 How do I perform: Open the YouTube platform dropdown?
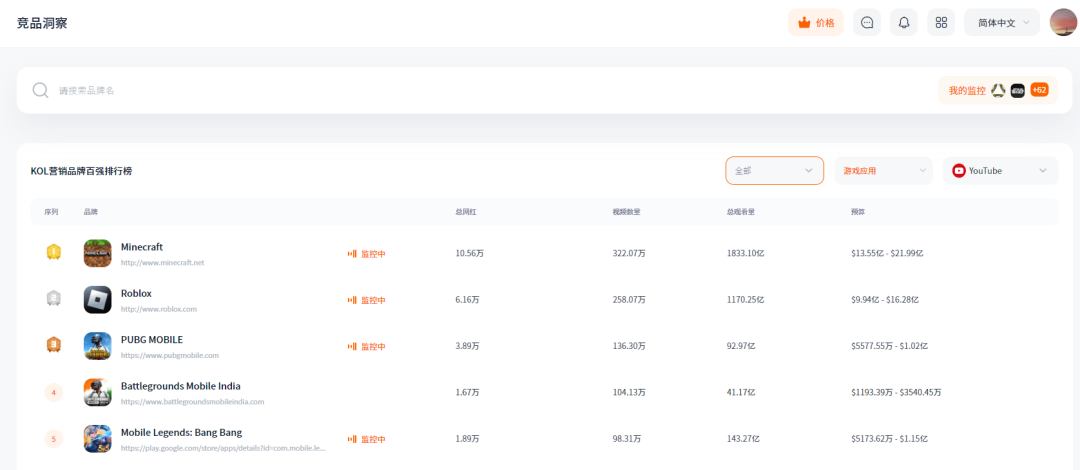1001,170
